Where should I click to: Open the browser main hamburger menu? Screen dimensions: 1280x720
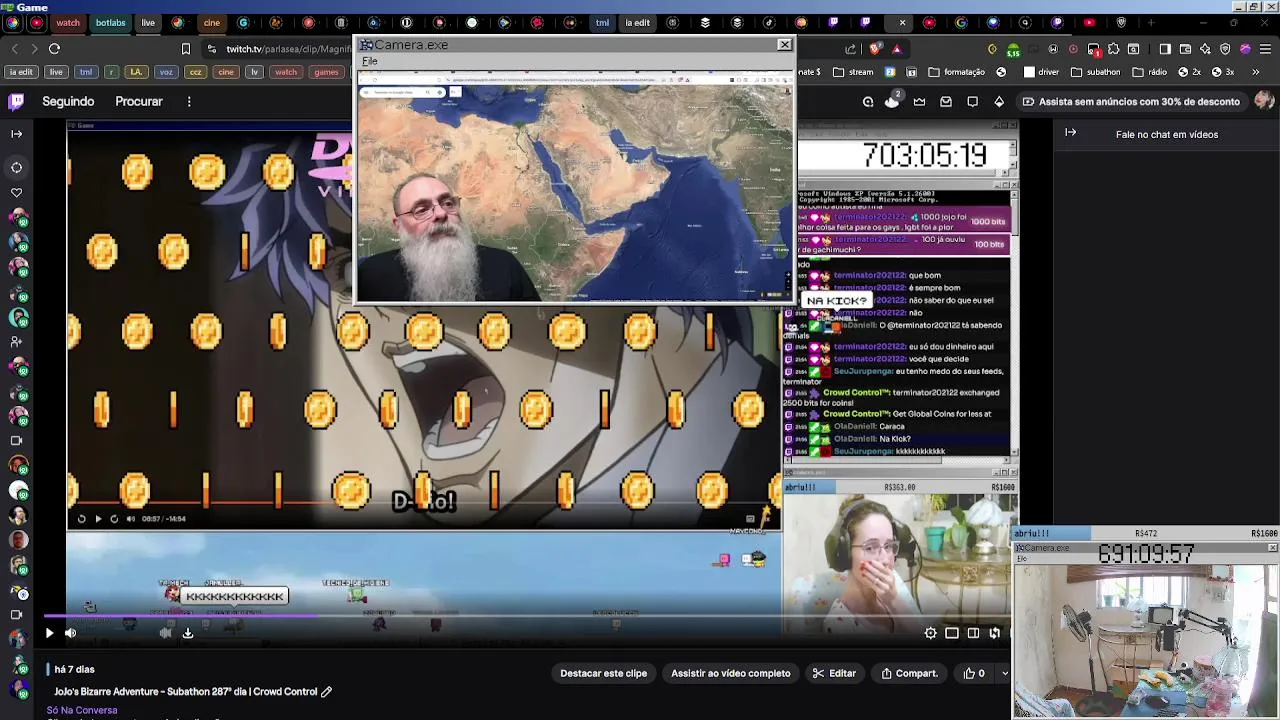(x=1265, y=48)
